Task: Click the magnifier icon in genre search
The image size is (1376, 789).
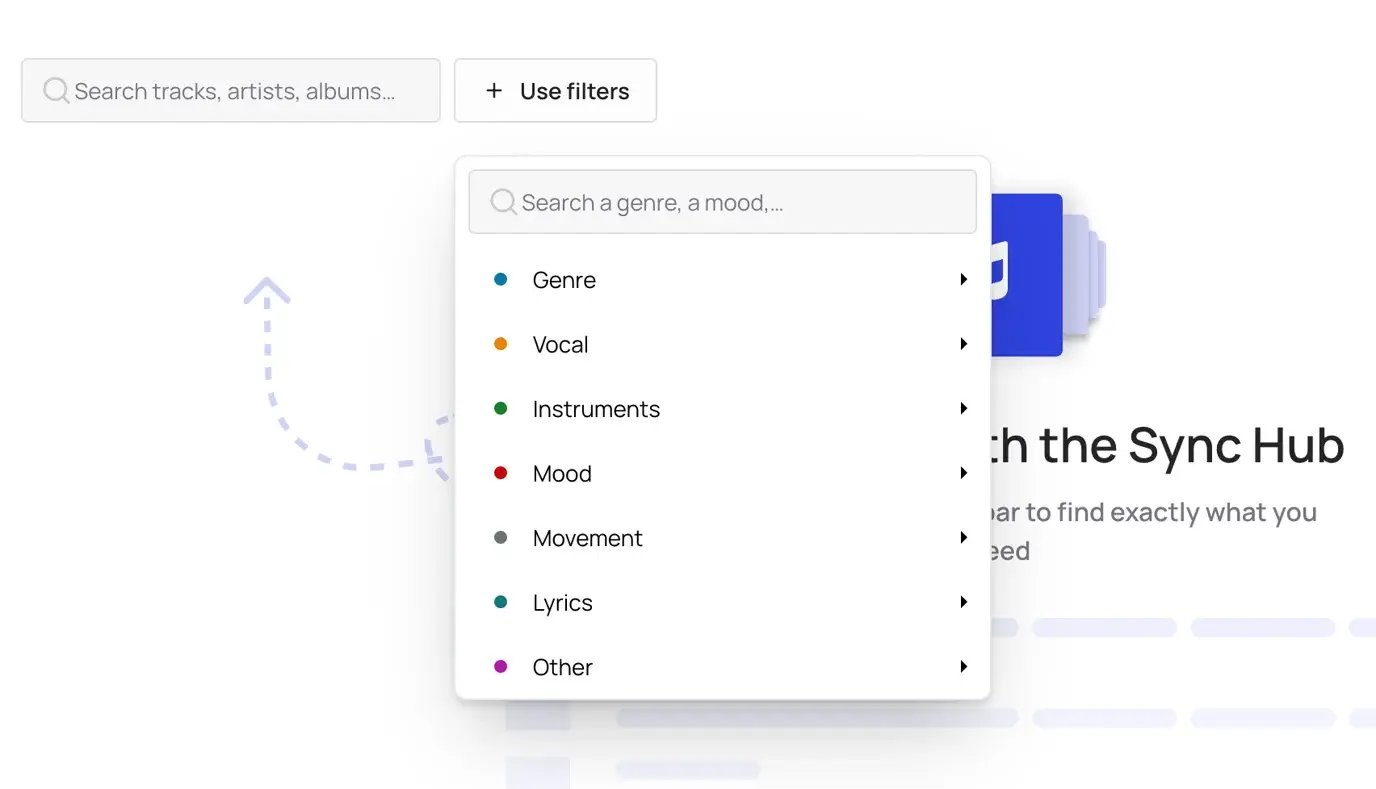Action: (x=503, y=203)
